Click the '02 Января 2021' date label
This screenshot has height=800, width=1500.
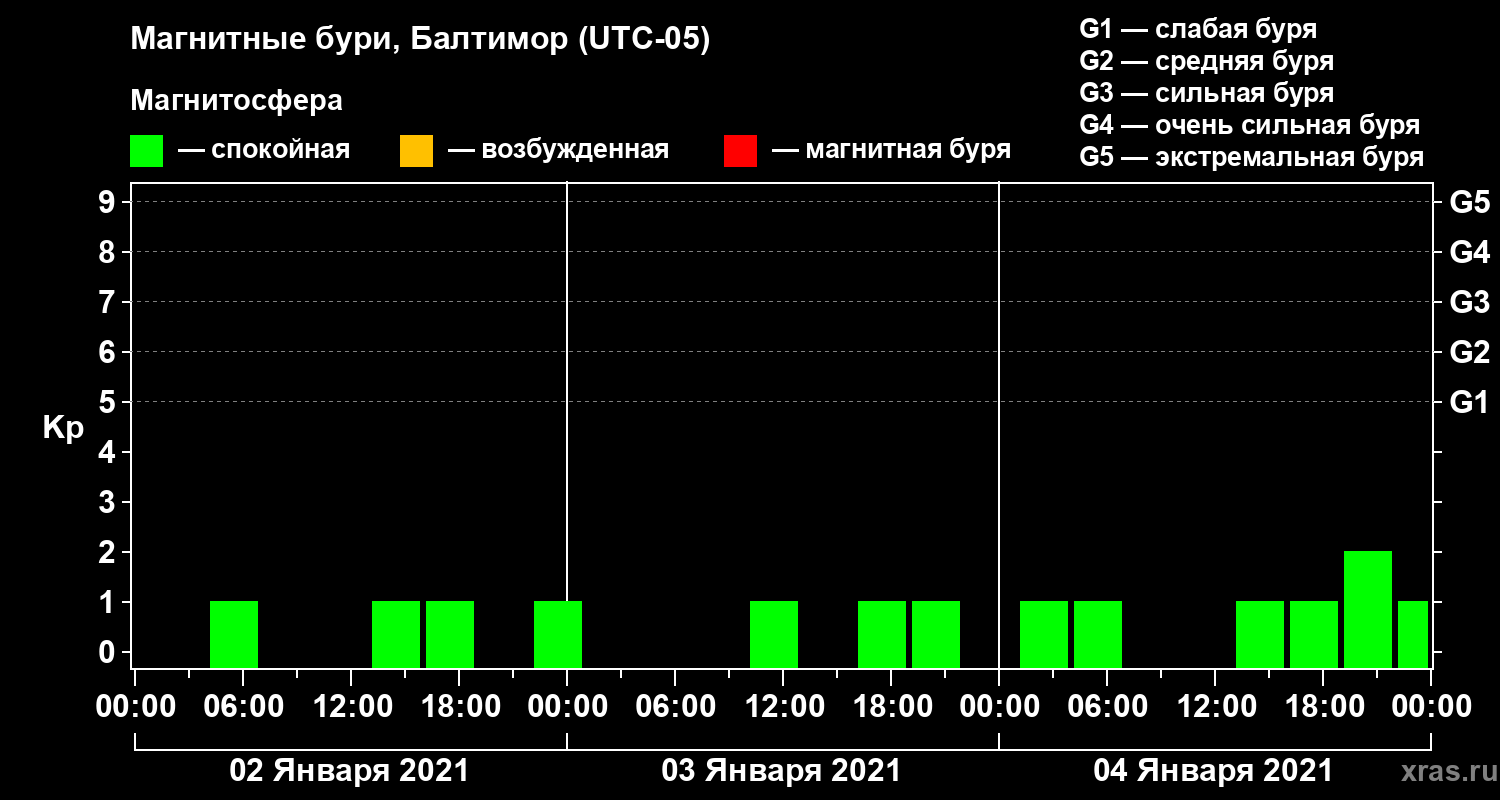point(349,771)
